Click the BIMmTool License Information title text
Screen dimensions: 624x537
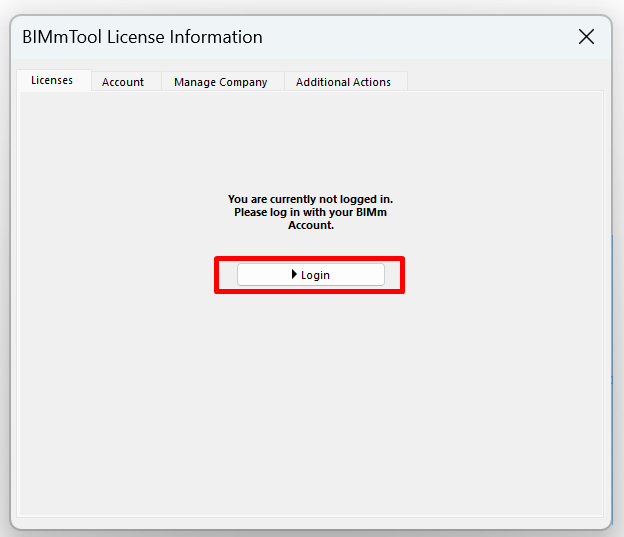pos(142,37)
